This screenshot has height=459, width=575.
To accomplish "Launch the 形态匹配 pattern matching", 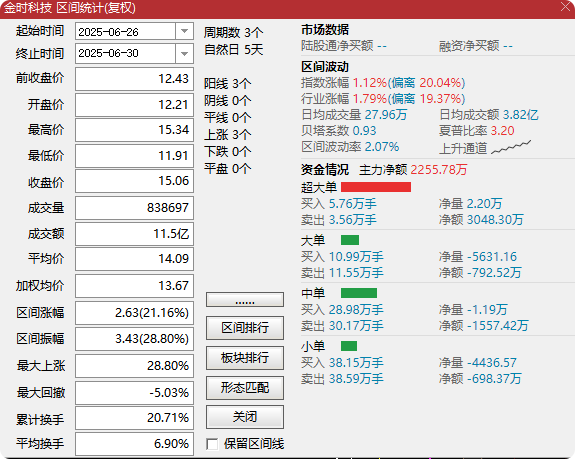I will tap(245, 388).
